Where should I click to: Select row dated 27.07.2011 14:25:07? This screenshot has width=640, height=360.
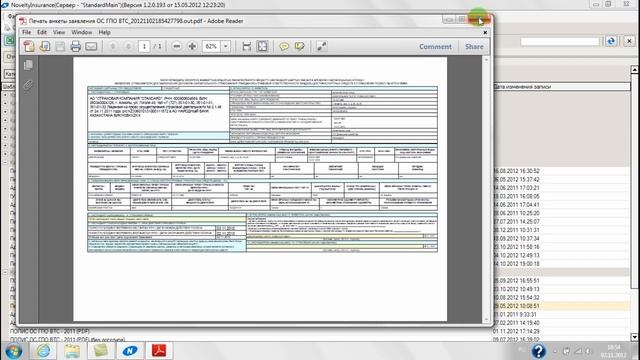517,222
